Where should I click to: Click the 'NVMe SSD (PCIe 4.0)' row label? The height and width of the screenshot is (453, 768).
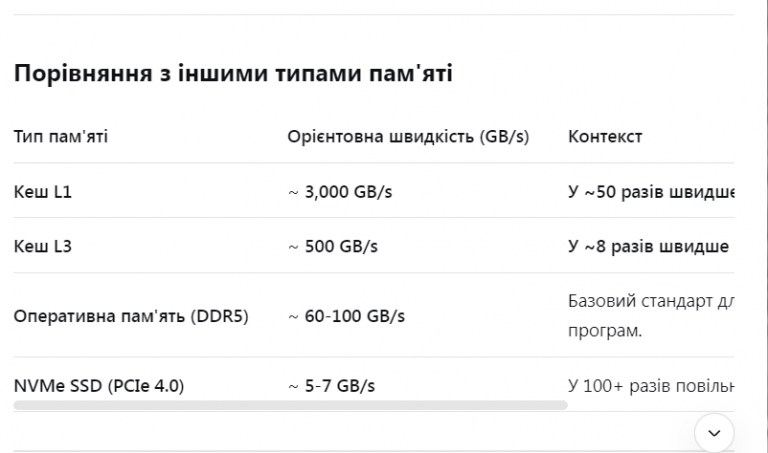99,385
